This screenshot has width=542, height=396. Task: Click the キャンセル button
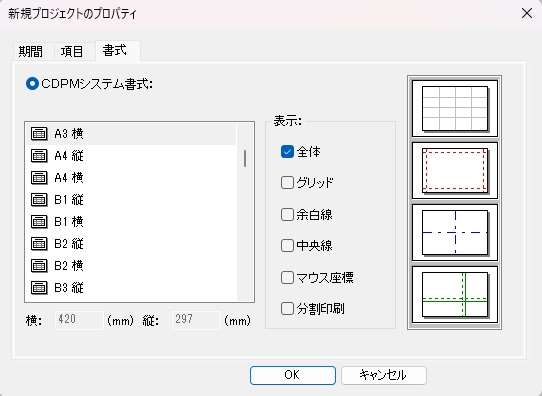tap(384, 375)
